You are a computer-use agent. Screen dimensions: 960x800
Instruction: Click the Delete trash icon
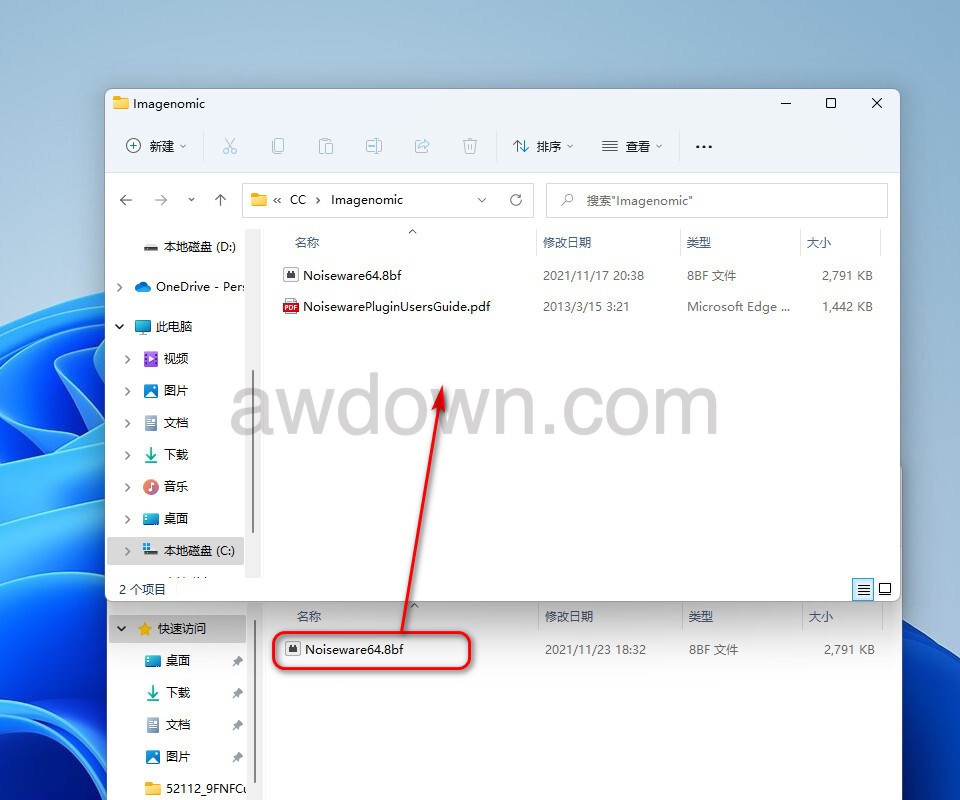470,146
